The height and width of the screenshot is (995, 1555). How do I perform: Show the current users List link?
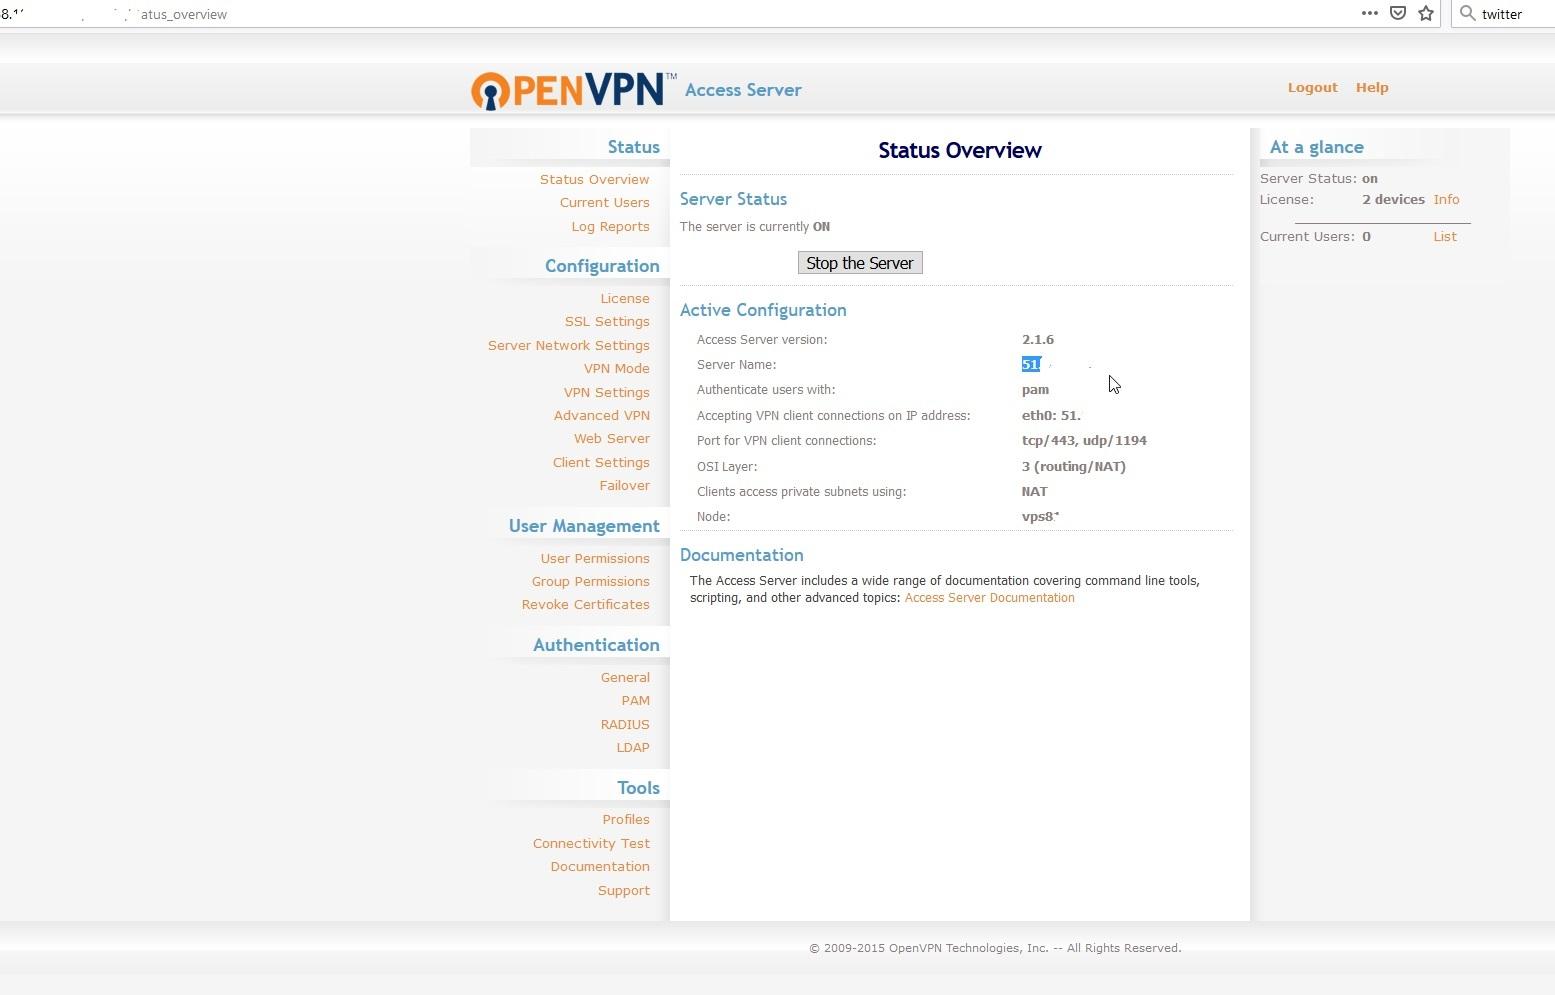tap(1445, 236)
